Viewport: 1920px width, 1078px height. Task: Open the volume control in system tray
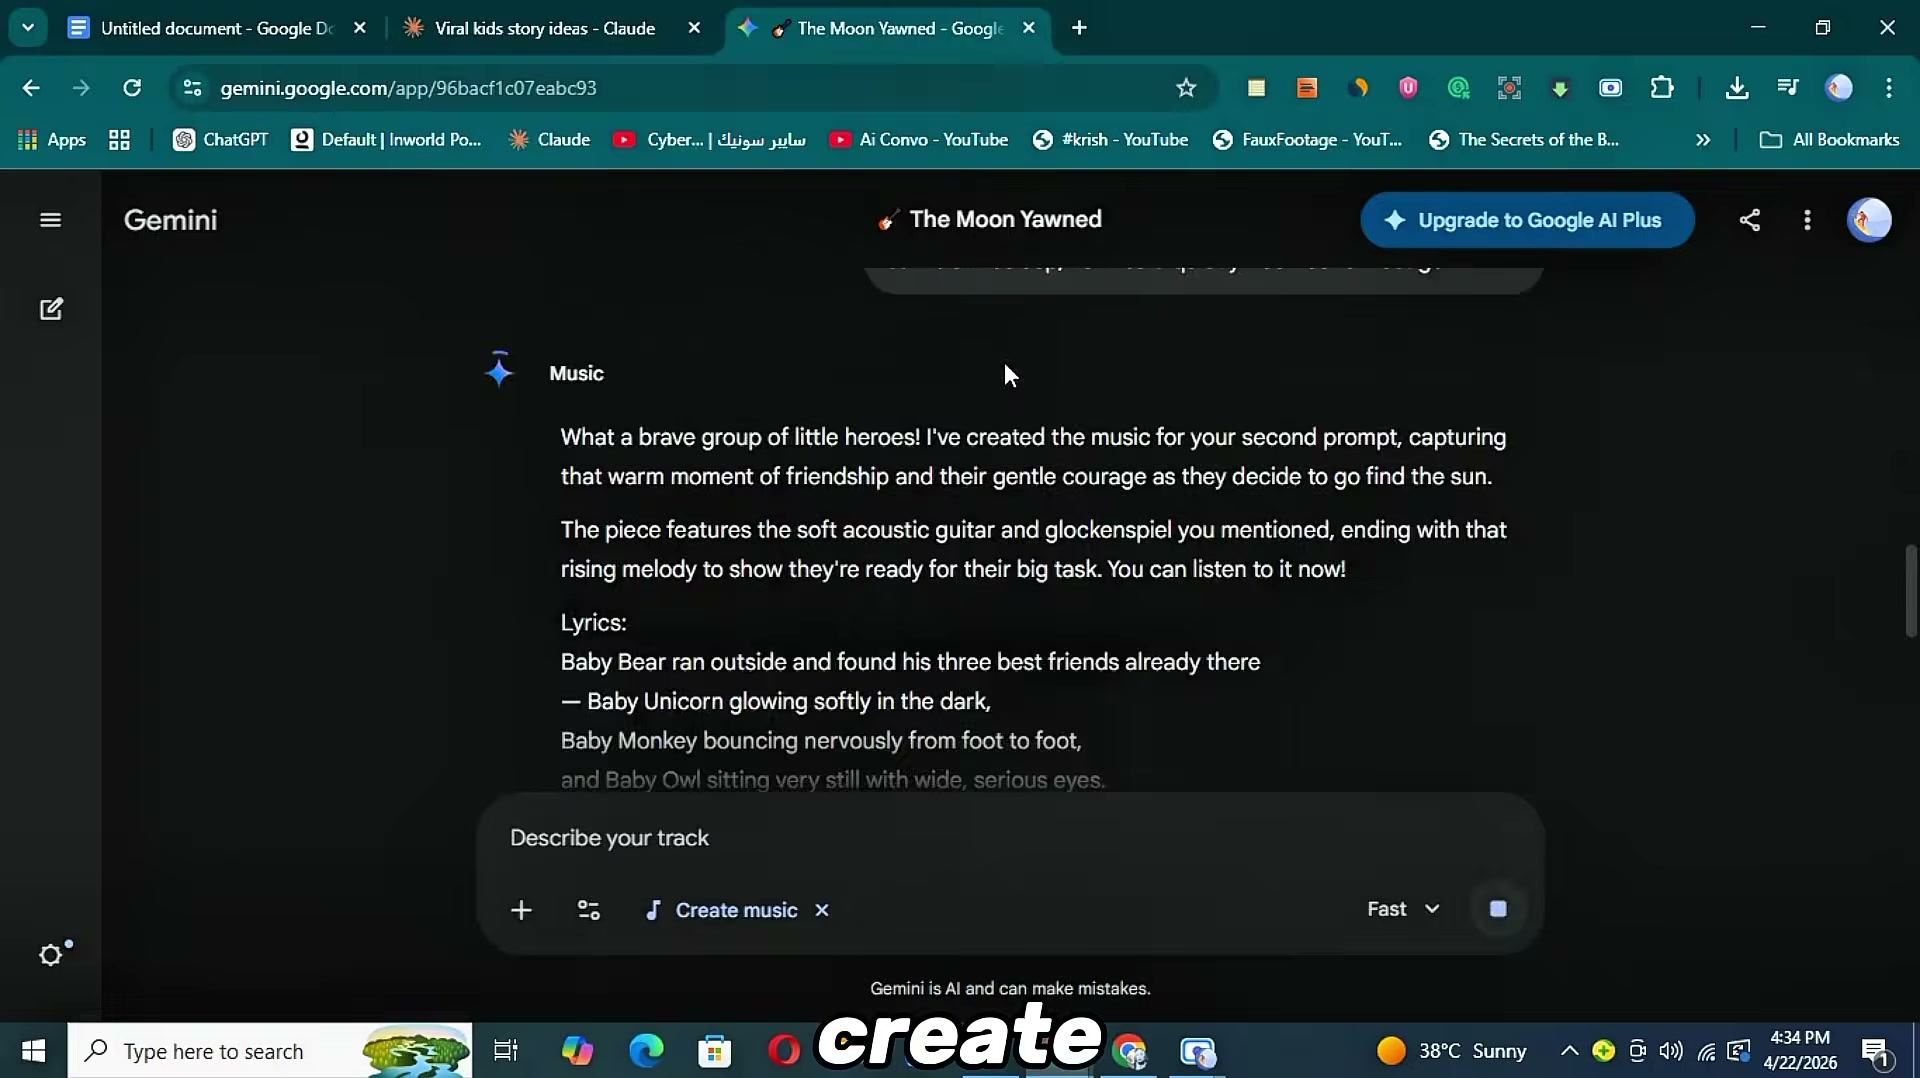1671,1051
